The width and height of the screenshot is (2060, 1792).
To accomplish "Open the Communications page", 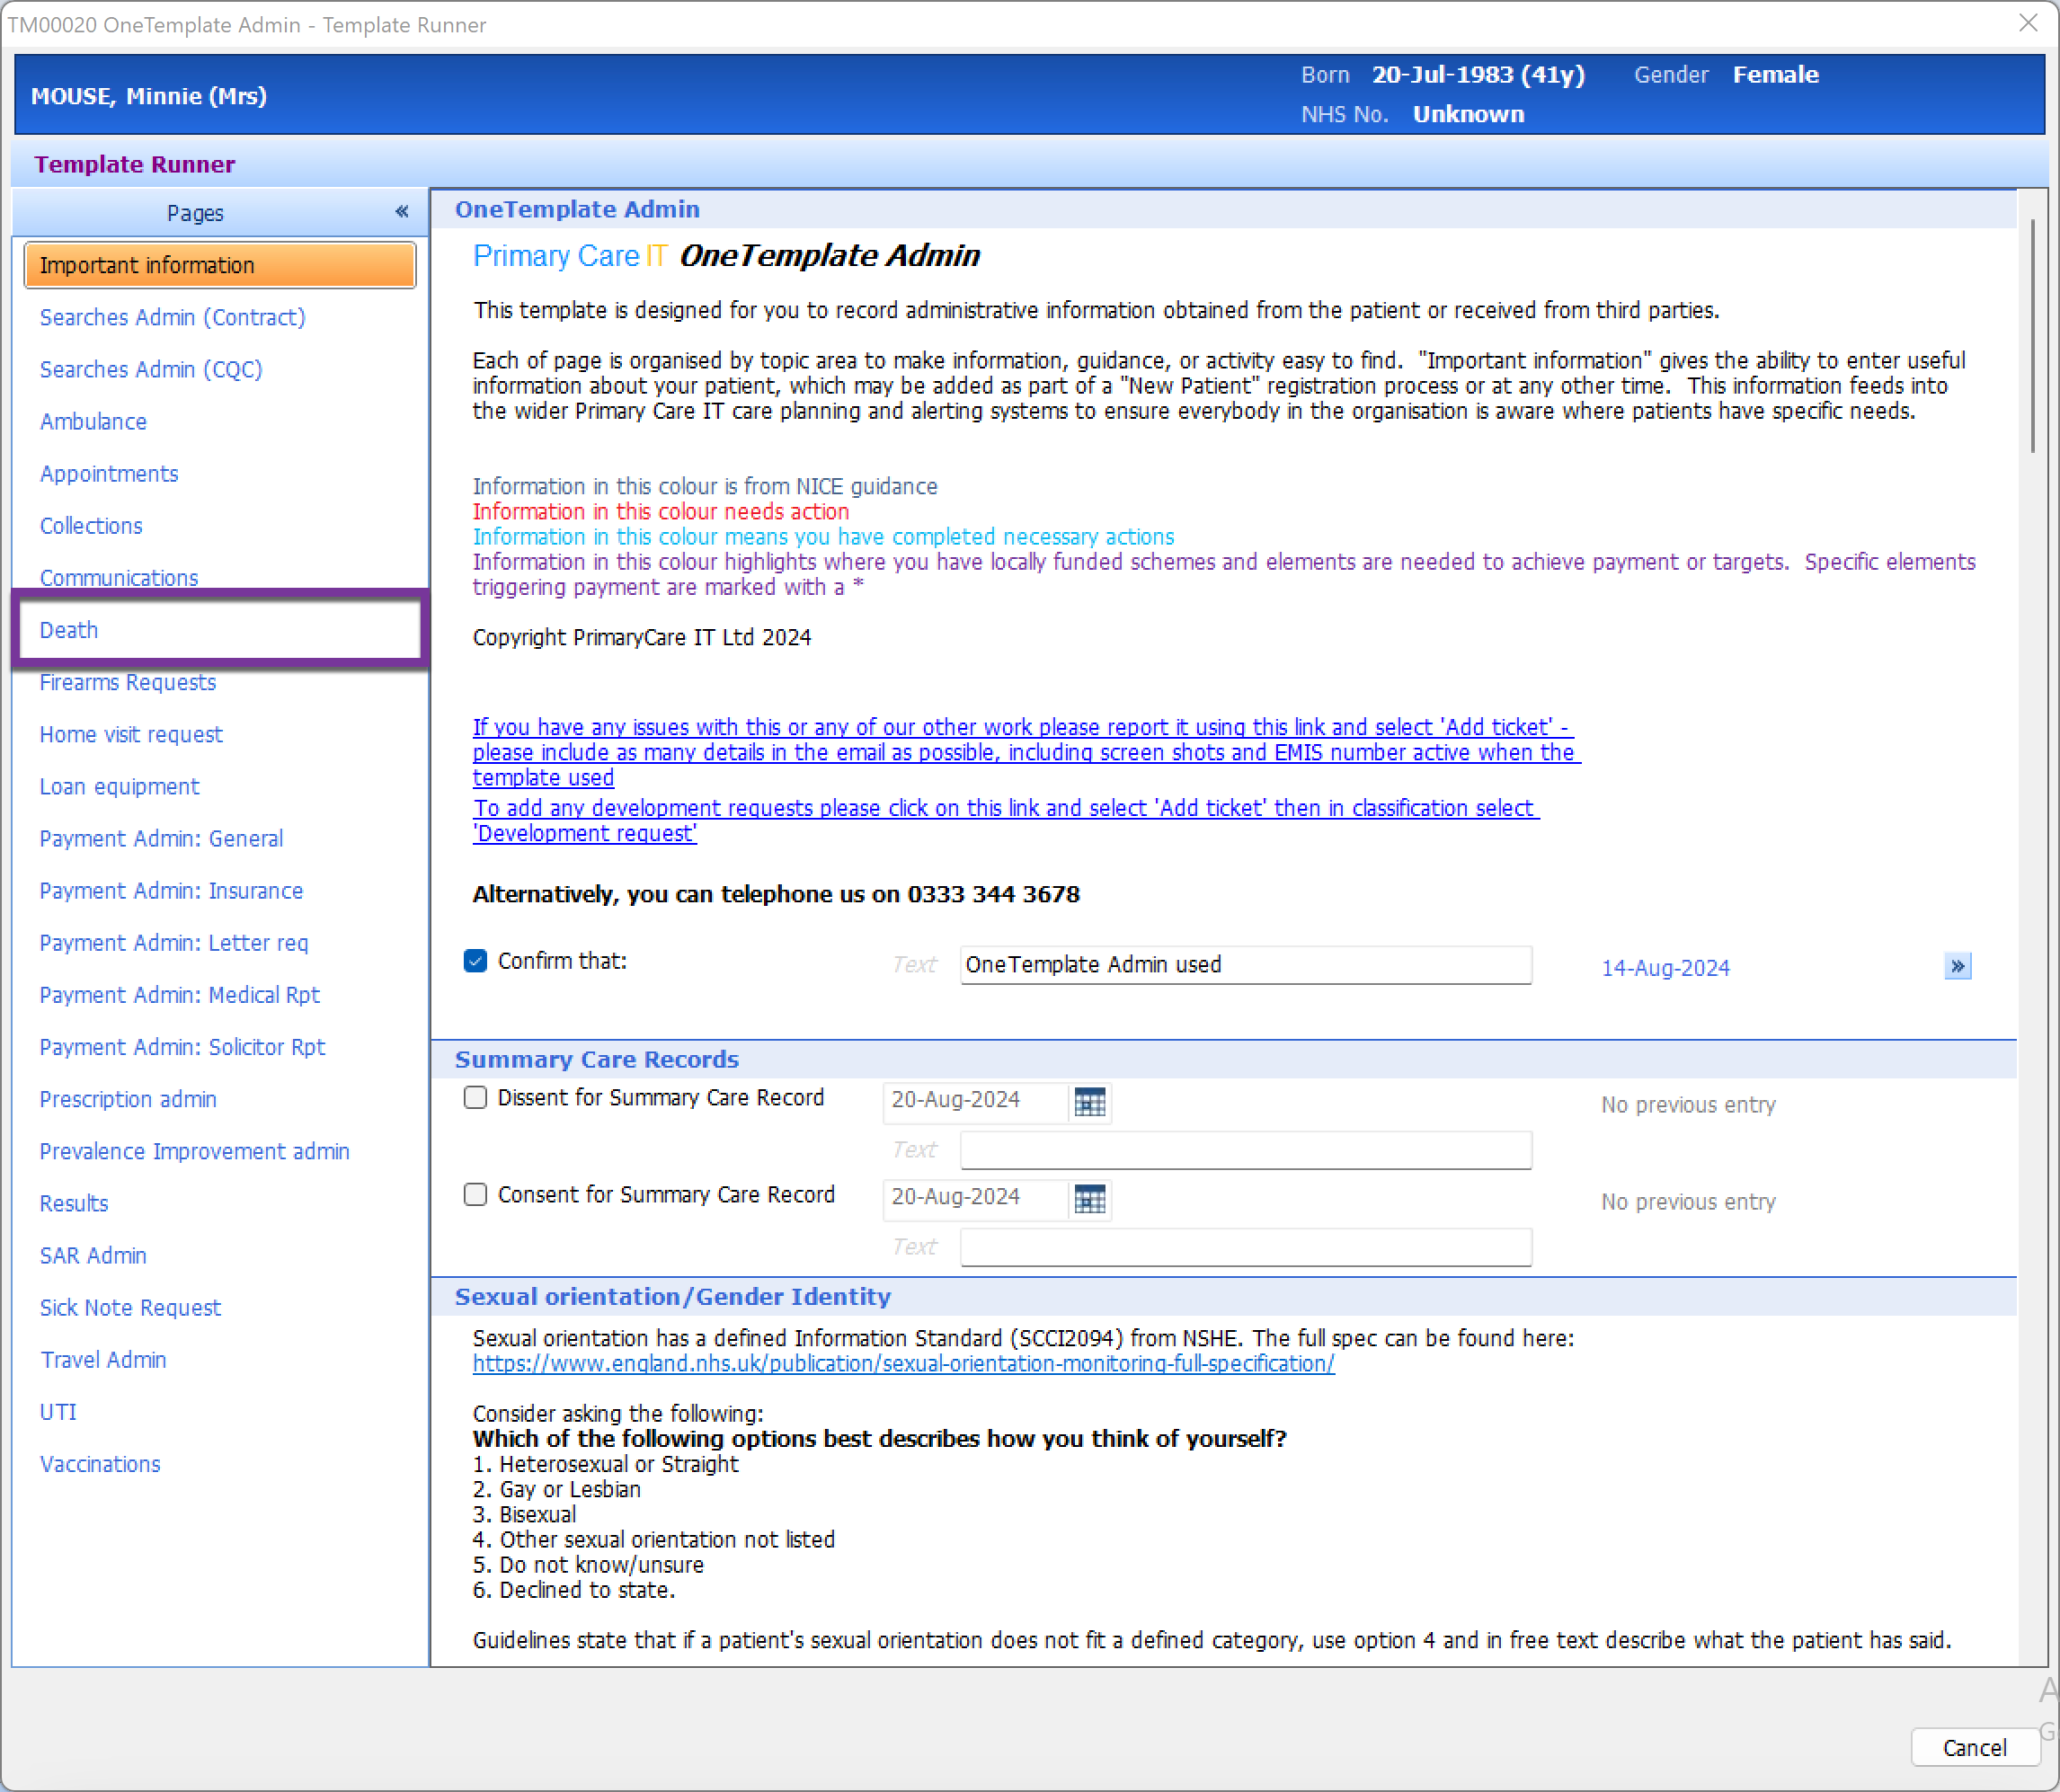I will tap(119, 578).
